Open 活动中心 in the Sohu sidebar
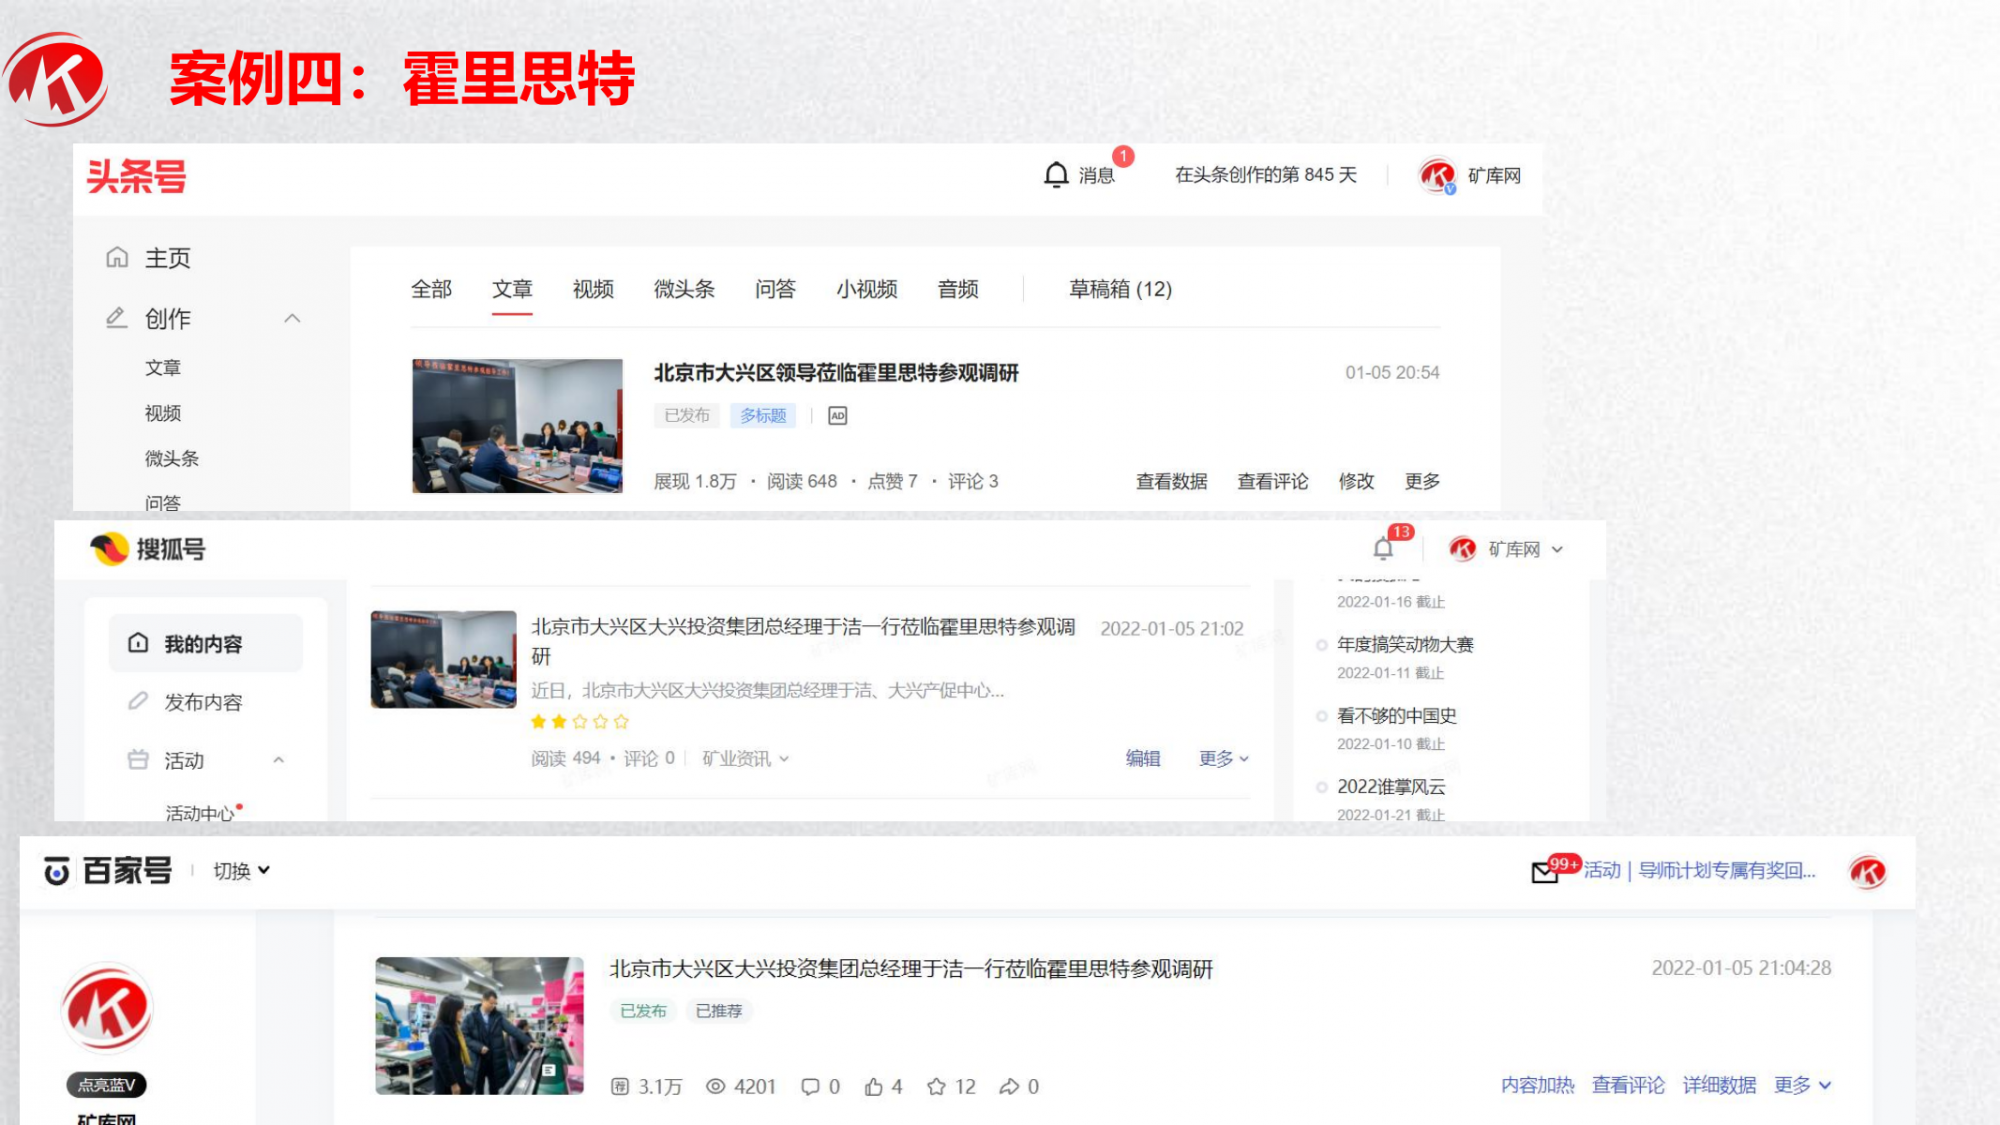The image size is (2000, 1125). pos(200,813)
